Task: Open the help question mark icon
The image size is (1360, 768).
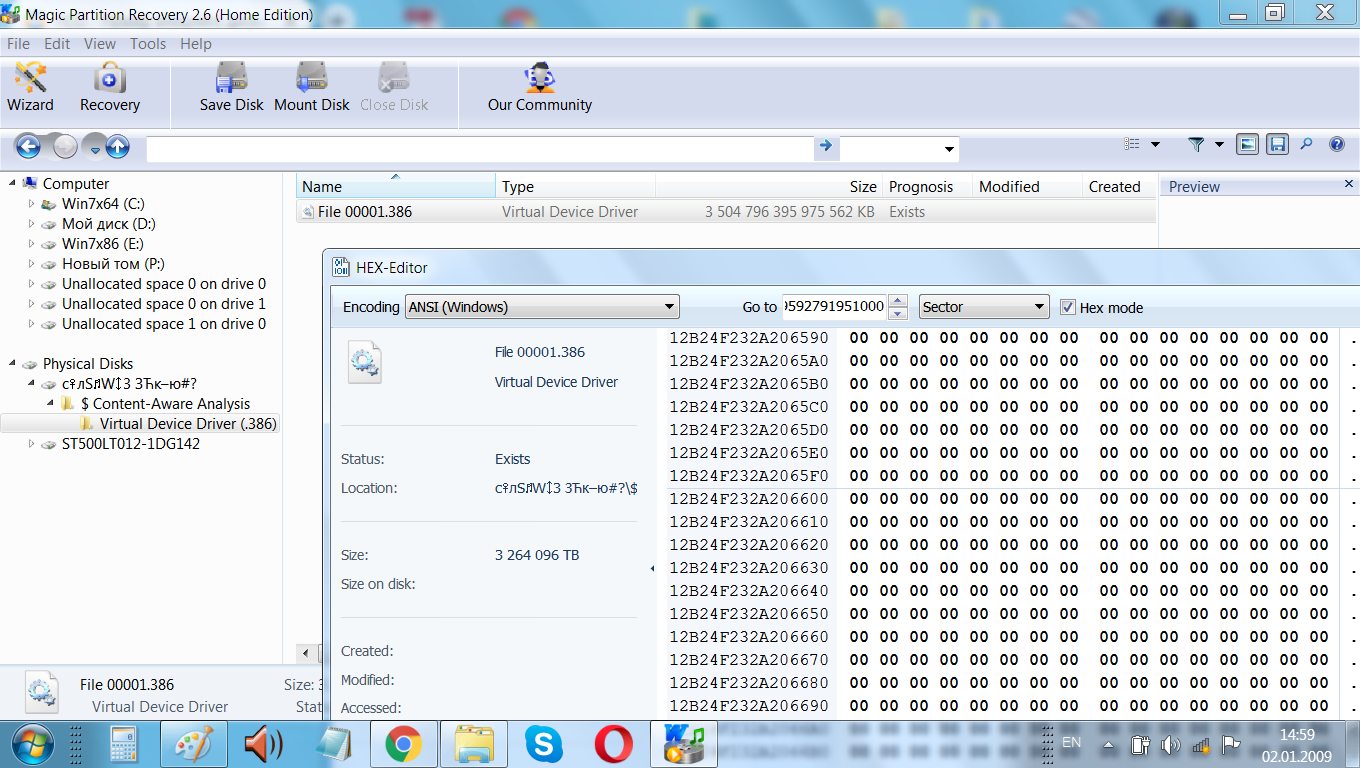Action: click(1336, 145)
